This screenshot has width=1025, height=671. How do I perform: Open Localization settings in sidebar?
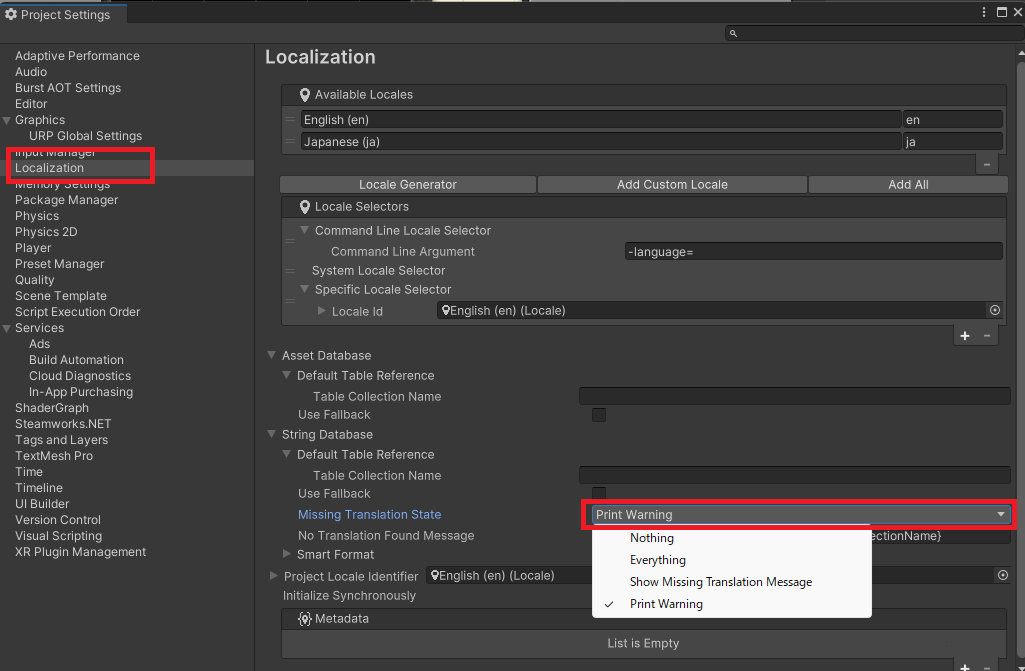tap(127, 168)
